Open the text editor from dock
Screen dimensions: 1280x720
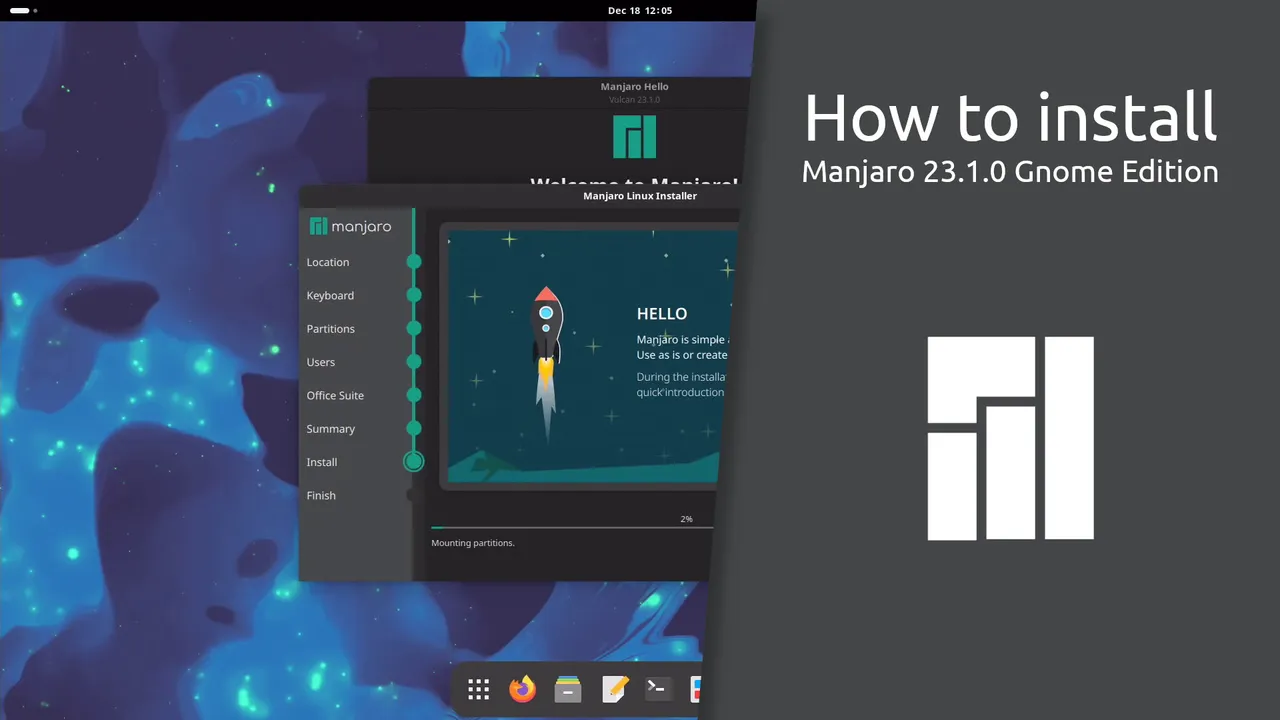tap(614, 689)
